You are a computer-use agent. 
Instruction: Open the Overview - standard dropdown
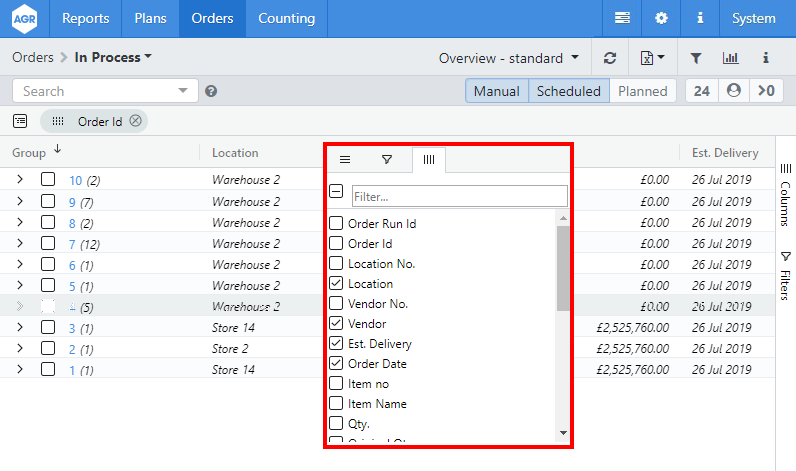(x=509, y=58)
